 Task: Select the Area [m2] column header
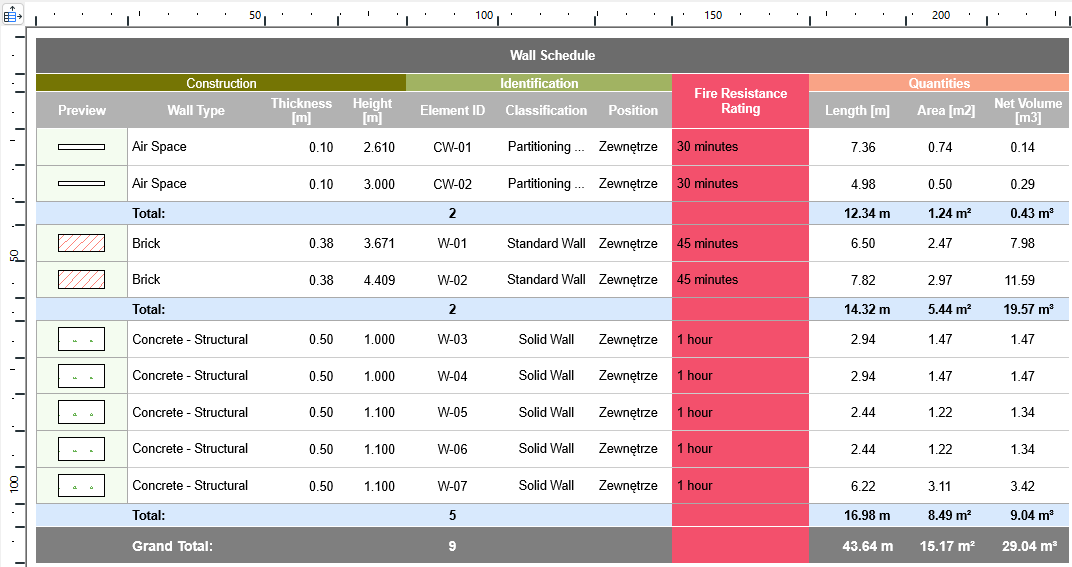[x=946, y=110]
